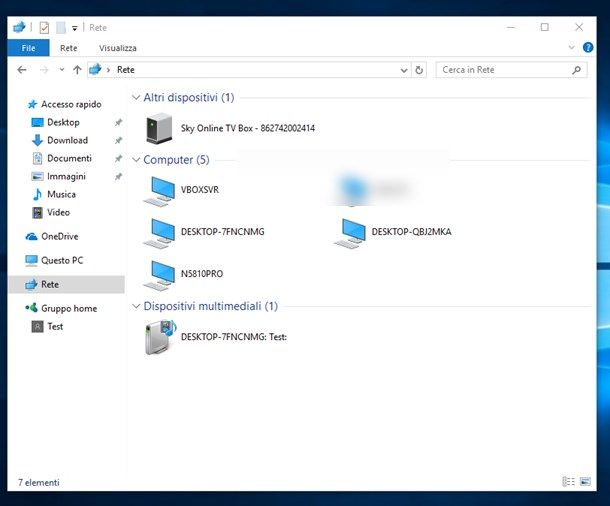610x506 pixels.
Task: Click the Rete network icon in title bar
Action: click(19, 27)
